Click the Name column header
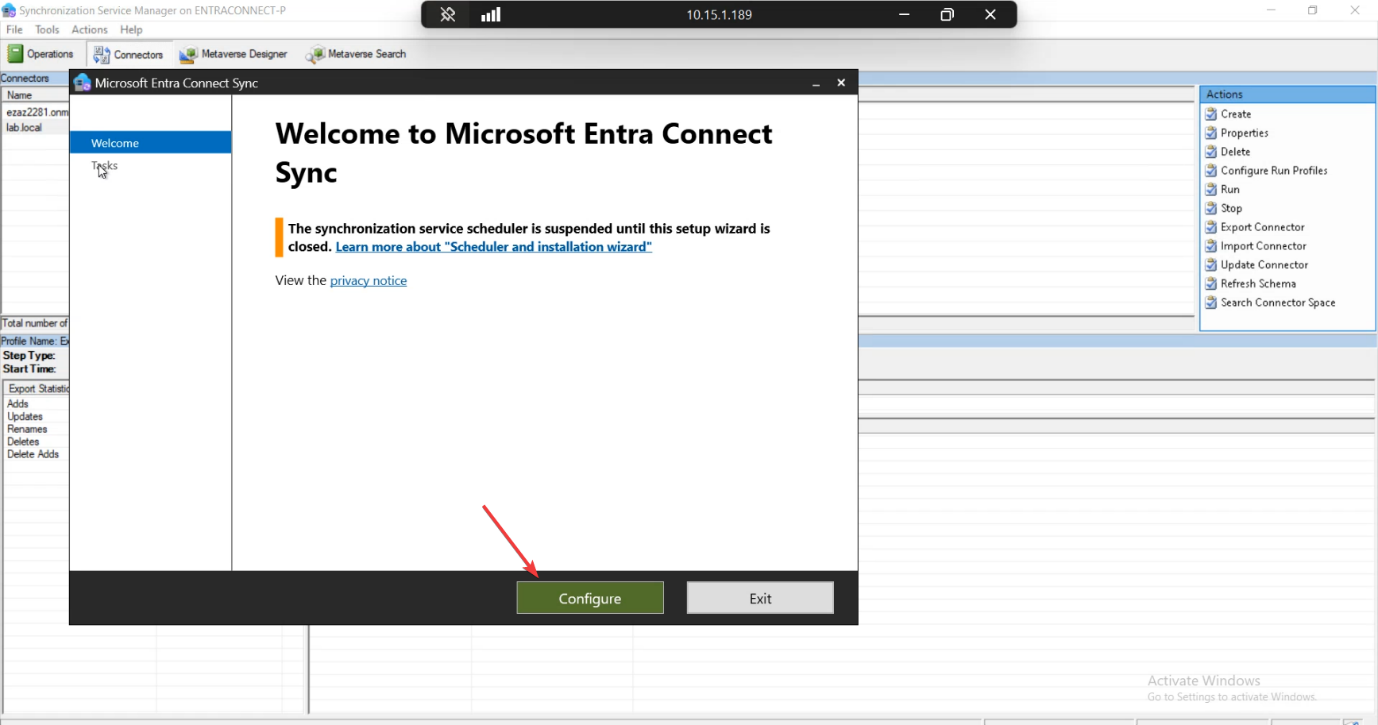This screenshot has width=1378, height=725. pyautogui.click(x=35, y=95)
